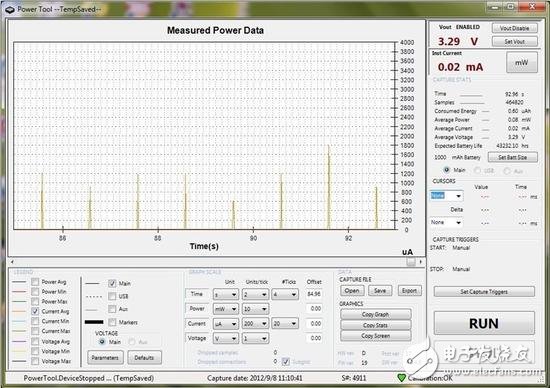Image resolution: width=550 pixels, height=388 pixels.
Task: Click the scrollbar left arrow under graph
Action: pos(12,262)
